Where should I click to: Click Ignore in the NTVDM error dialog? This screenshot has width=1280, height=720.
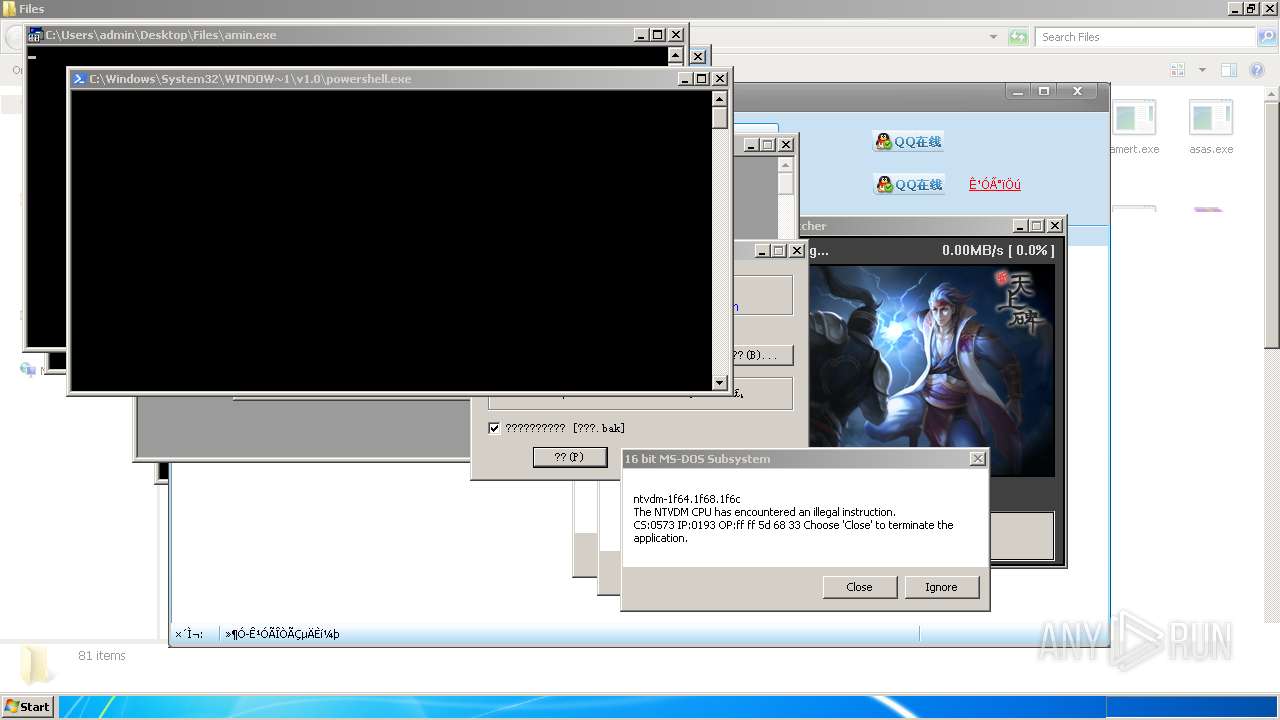[941, 587]
